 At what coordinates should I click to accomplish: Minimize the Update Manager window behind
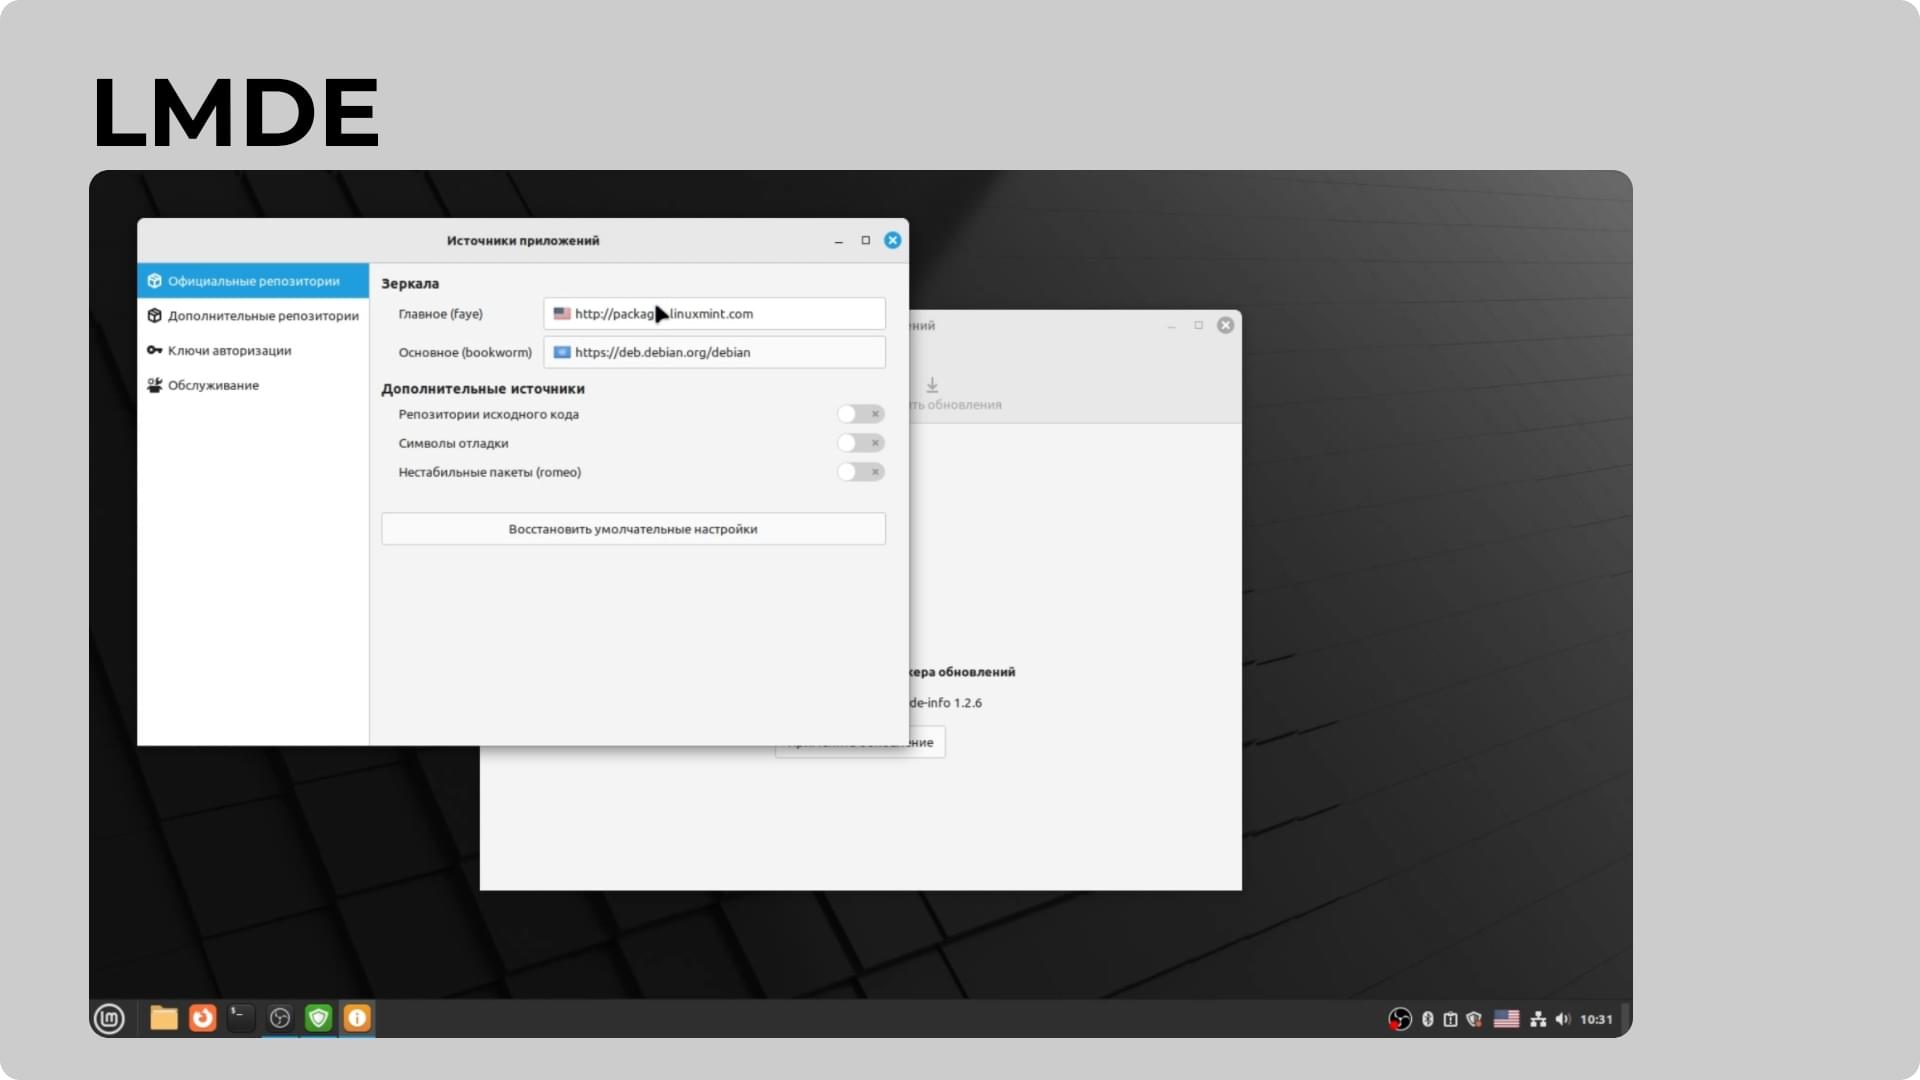pyautogui.click(x=1171, y=326)
